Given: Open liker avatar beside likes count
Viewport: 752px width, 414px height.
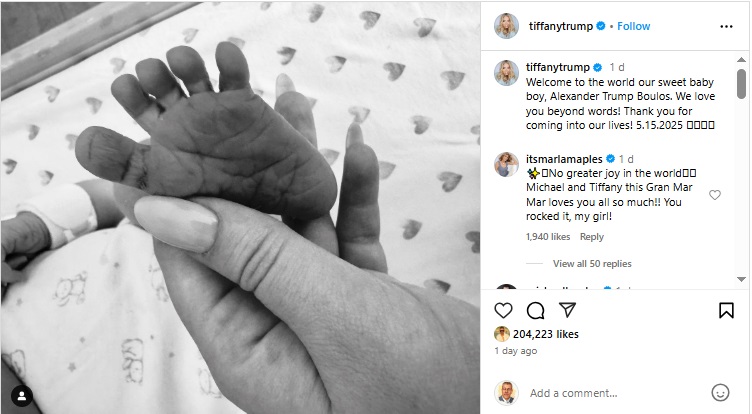Looking at the screenshot, I should point(502,334).
